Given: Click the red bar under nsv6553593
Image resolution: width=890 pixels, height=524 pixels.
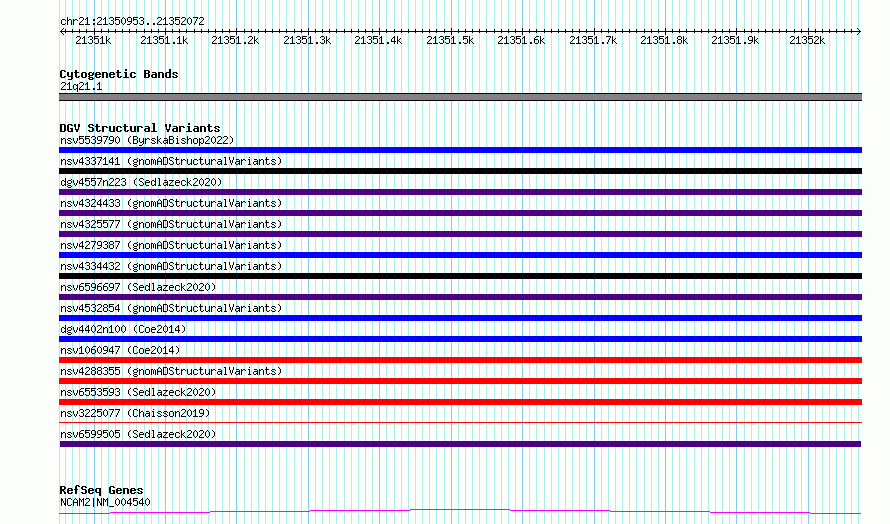Looking at the screenshot, I should (x=460, y=402).
